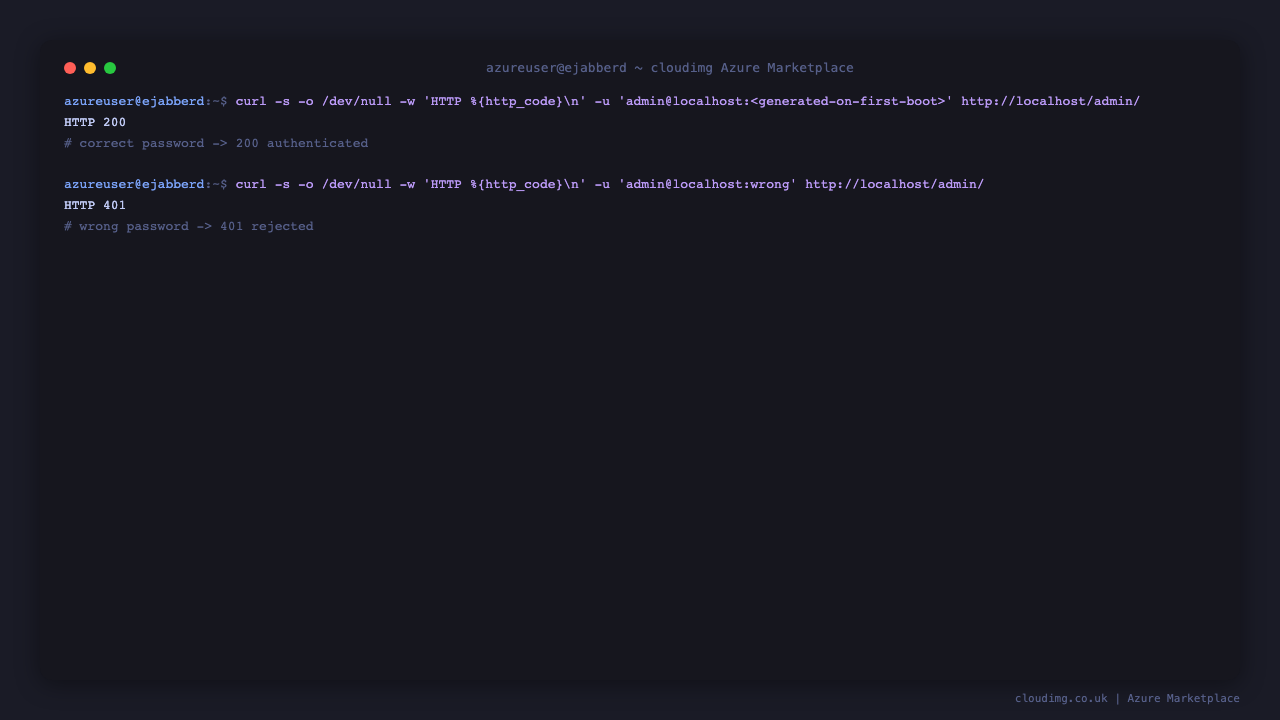Click the yellow minimize window dot

click(90, 68)
